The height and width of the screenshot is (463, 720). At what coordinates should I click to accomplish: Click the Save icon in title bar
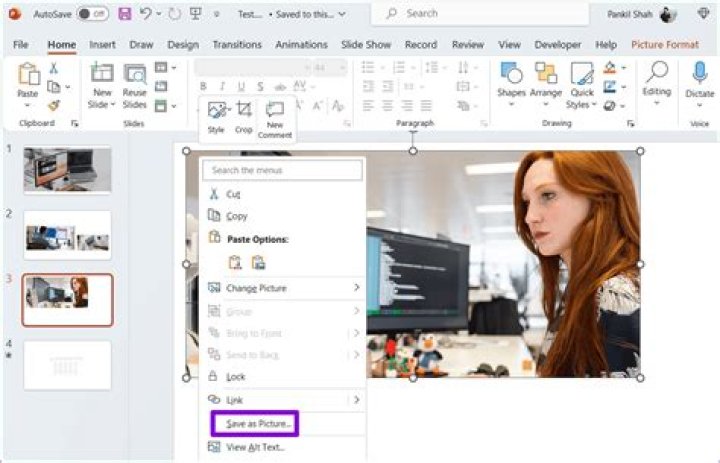click(125, 14)
